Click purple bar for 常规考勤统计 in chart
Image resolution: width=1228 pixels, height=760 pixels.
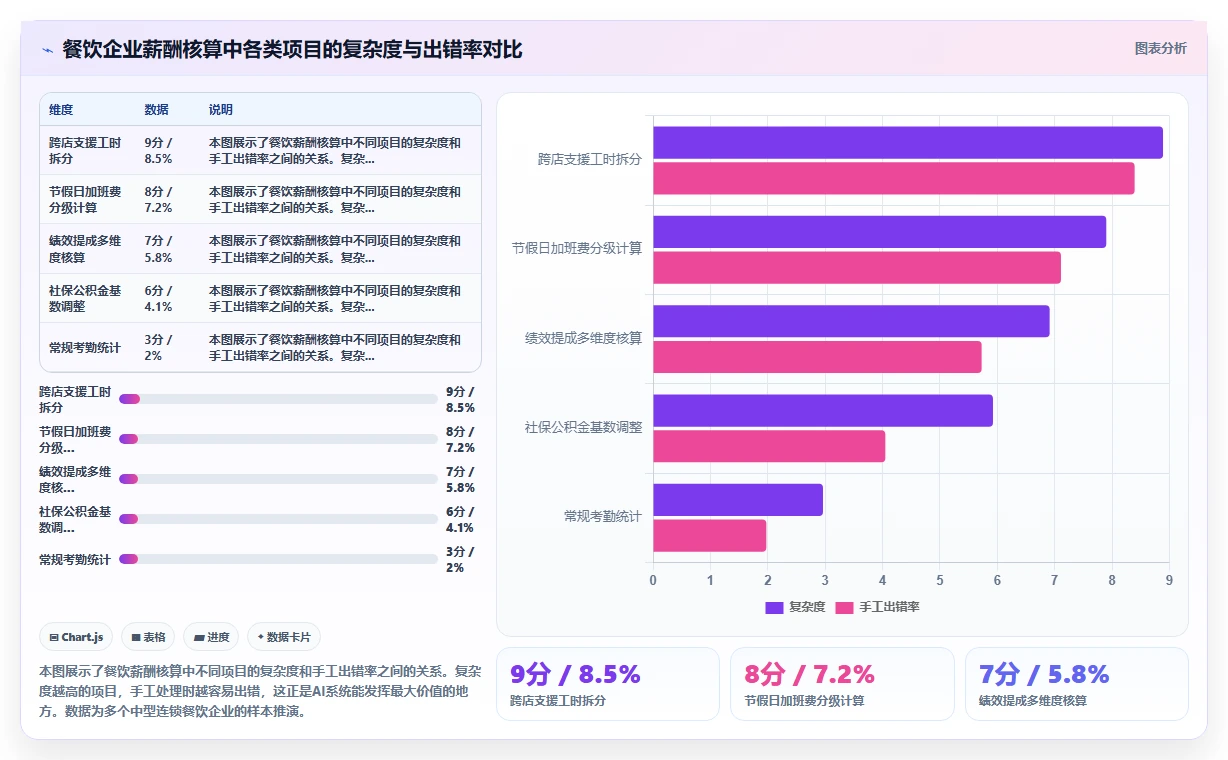[x=738, y=500]
